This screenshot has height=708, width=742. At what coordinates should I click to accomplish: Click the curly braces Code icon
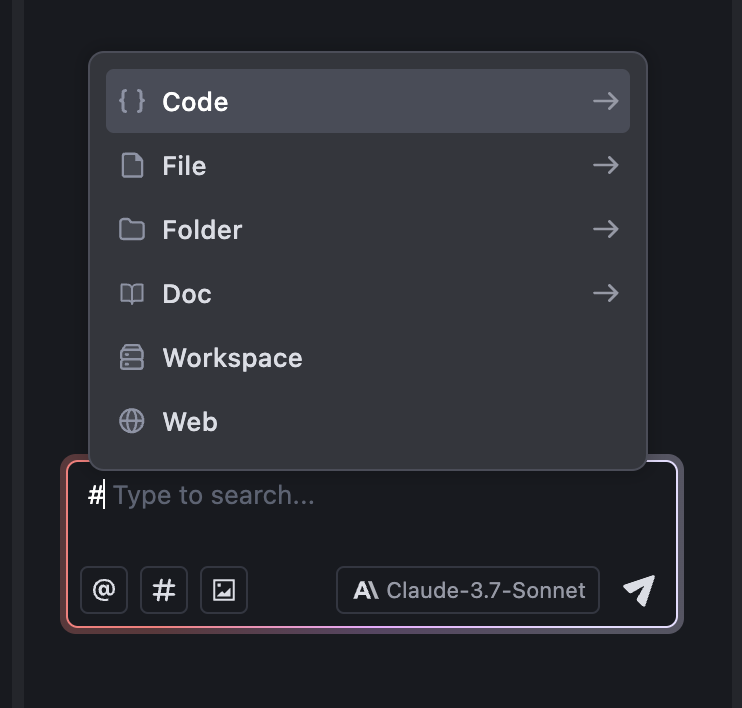pyautogui.click(x=132, y=101)
